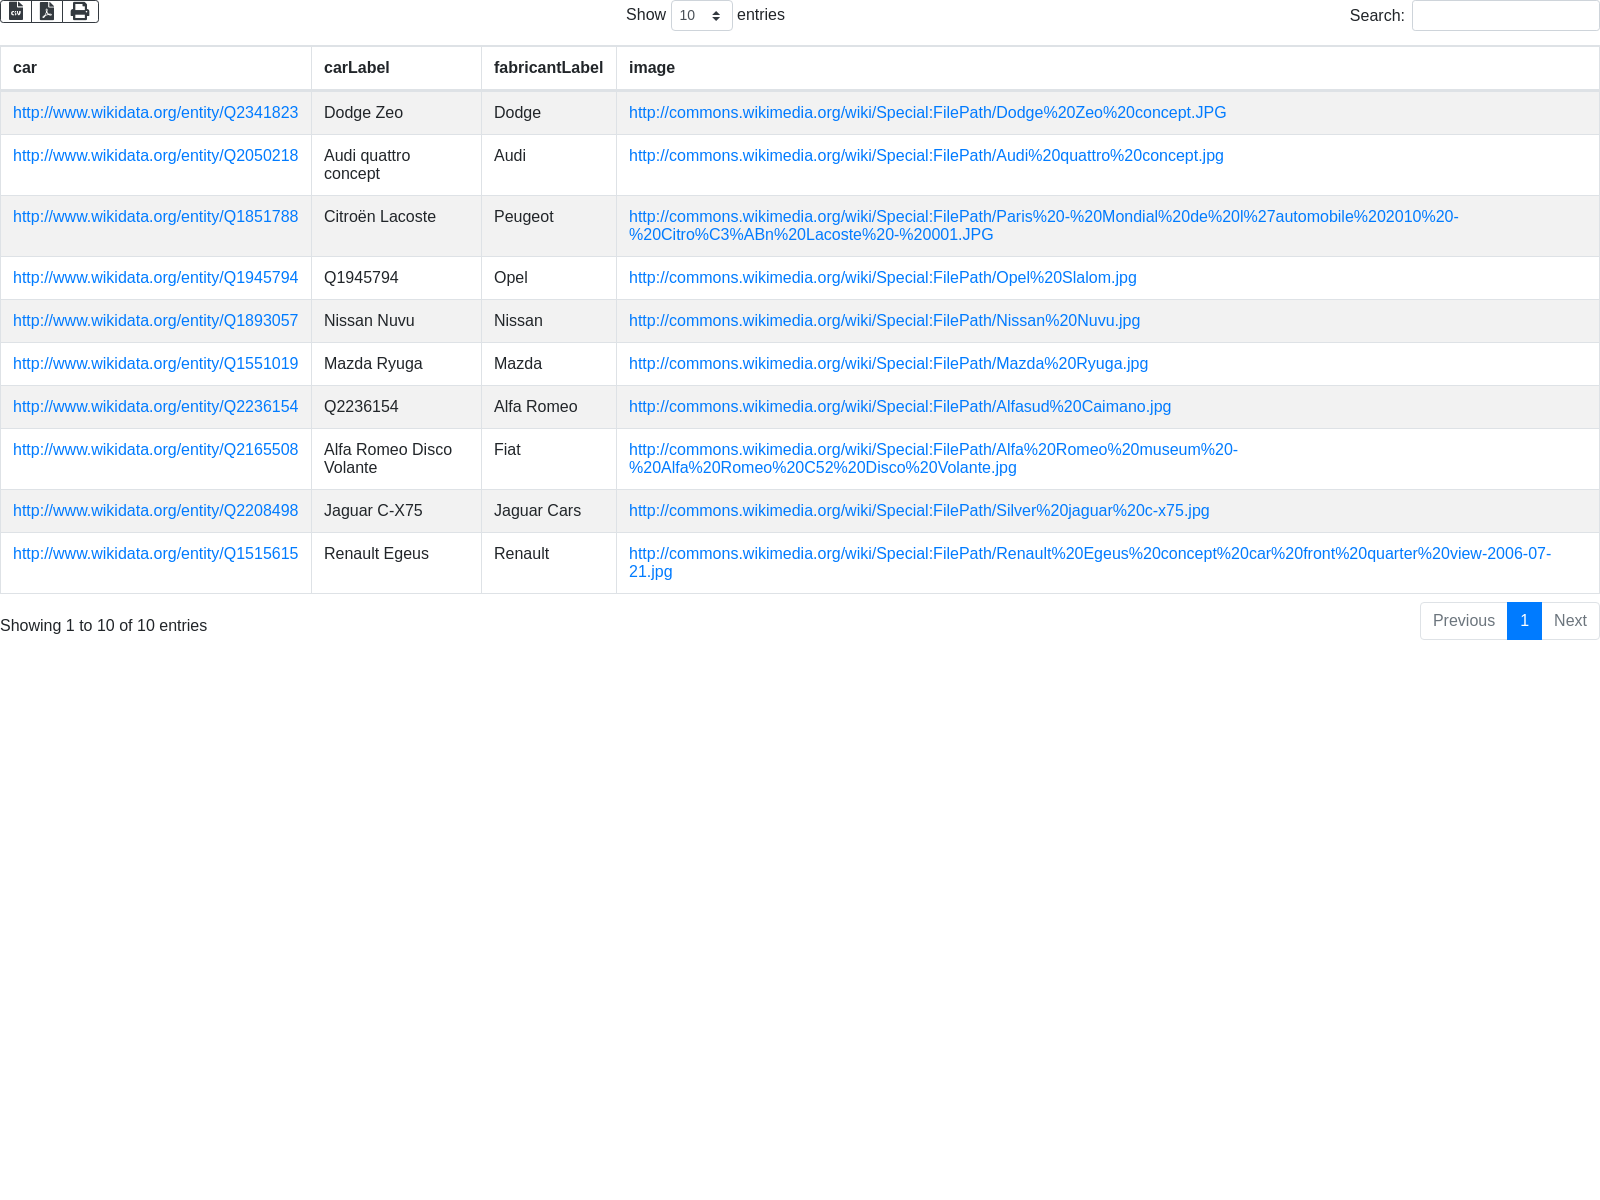
Task: Open the Show entries dropdown
Action: tap(701, 16)
